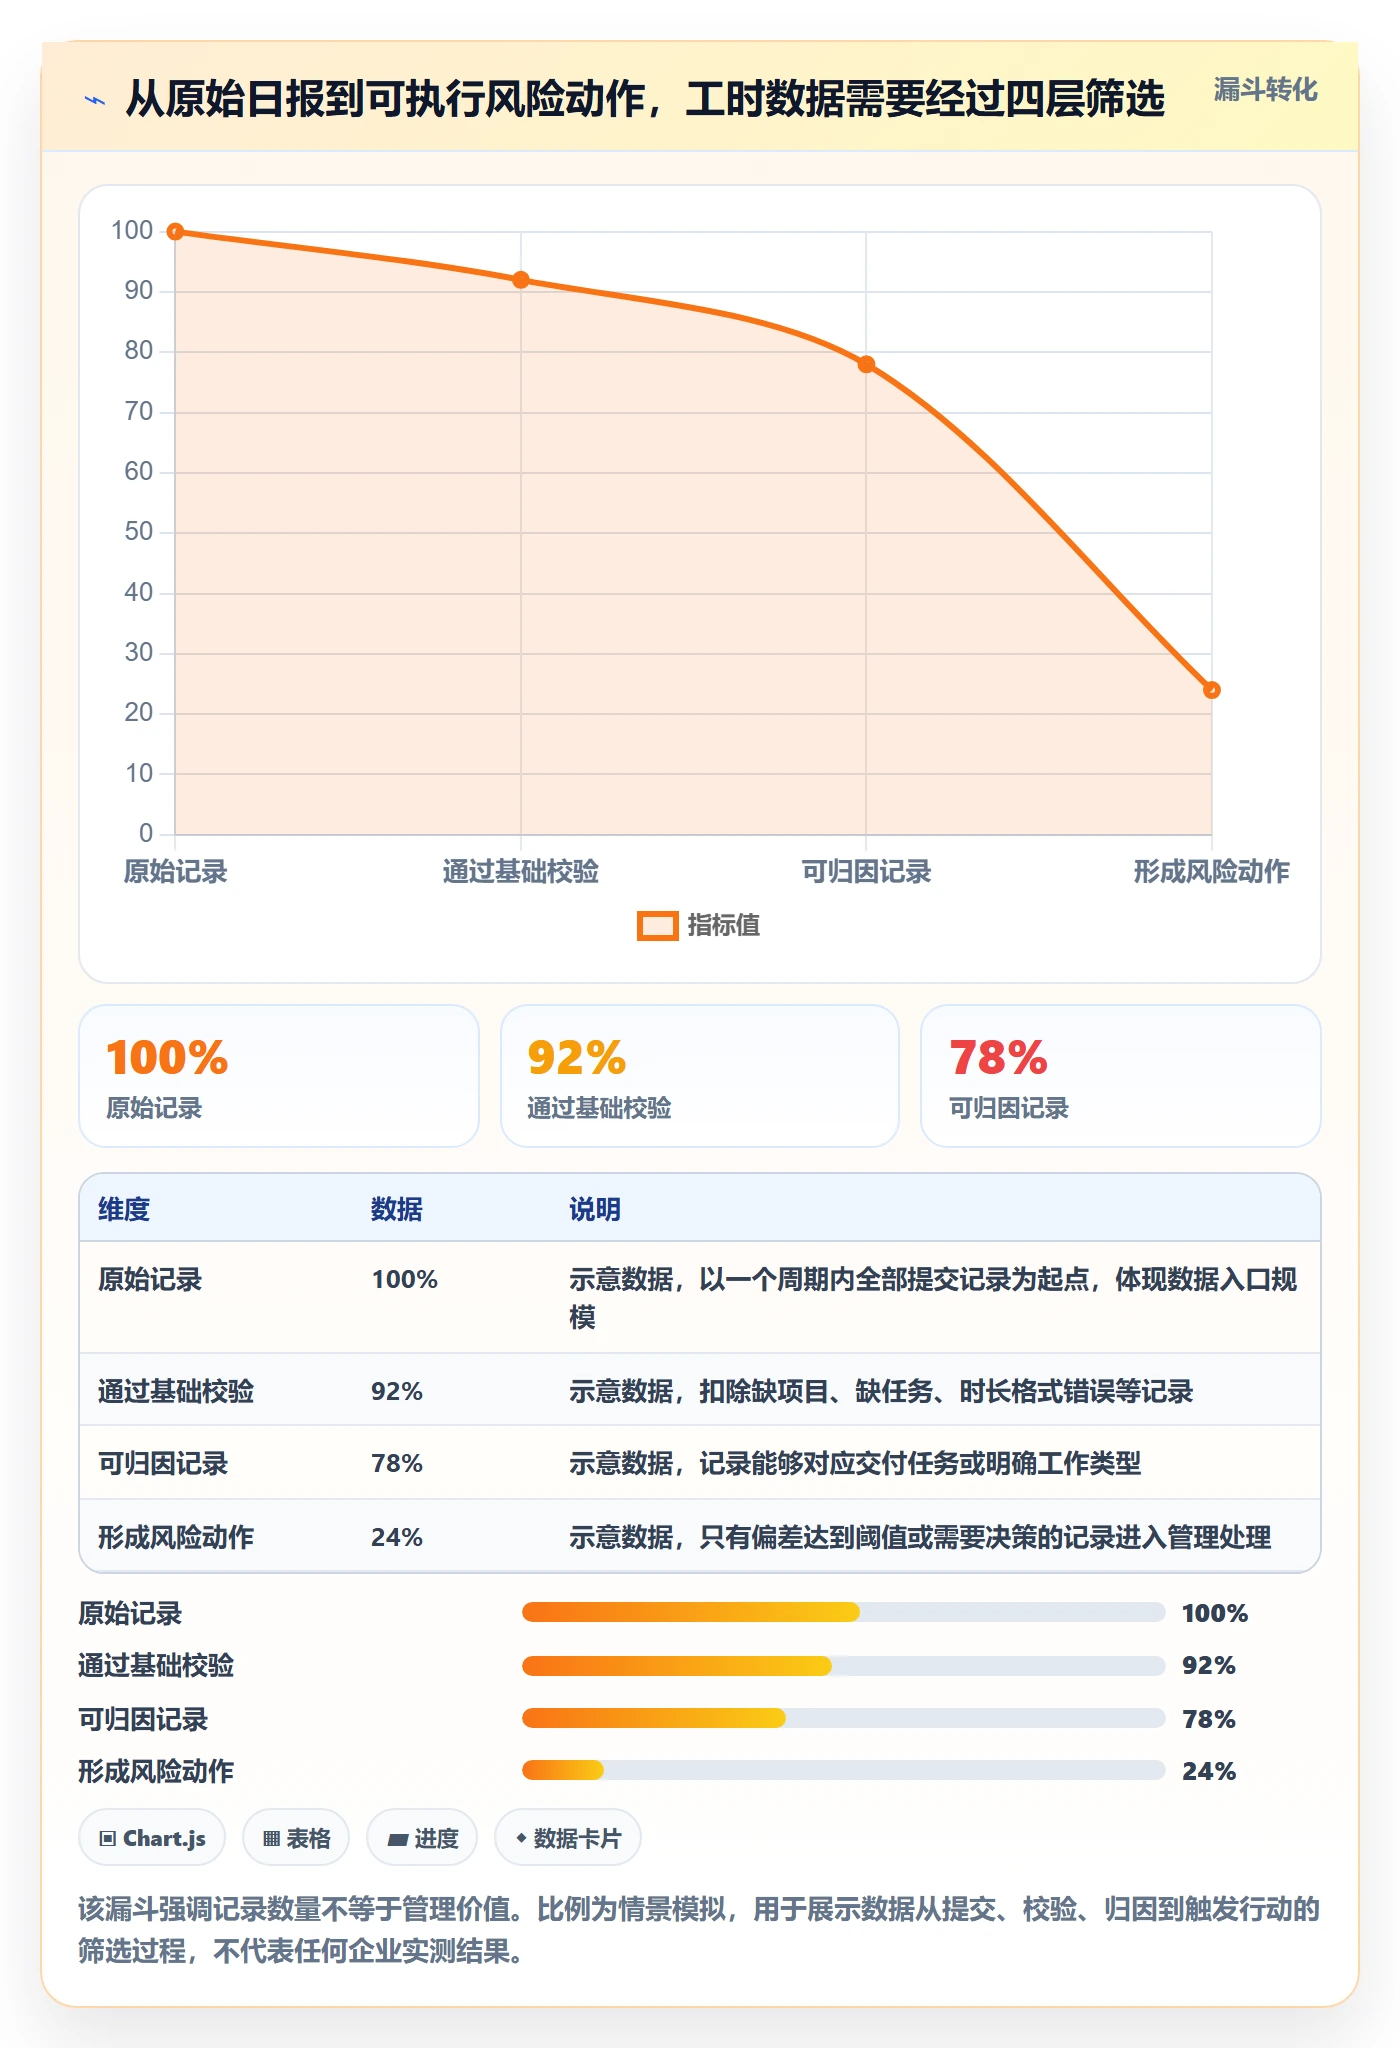Click the Chart.js chip
Image resolution: width=1400 pixels, height=2048 pixels.
point(152,1838)
